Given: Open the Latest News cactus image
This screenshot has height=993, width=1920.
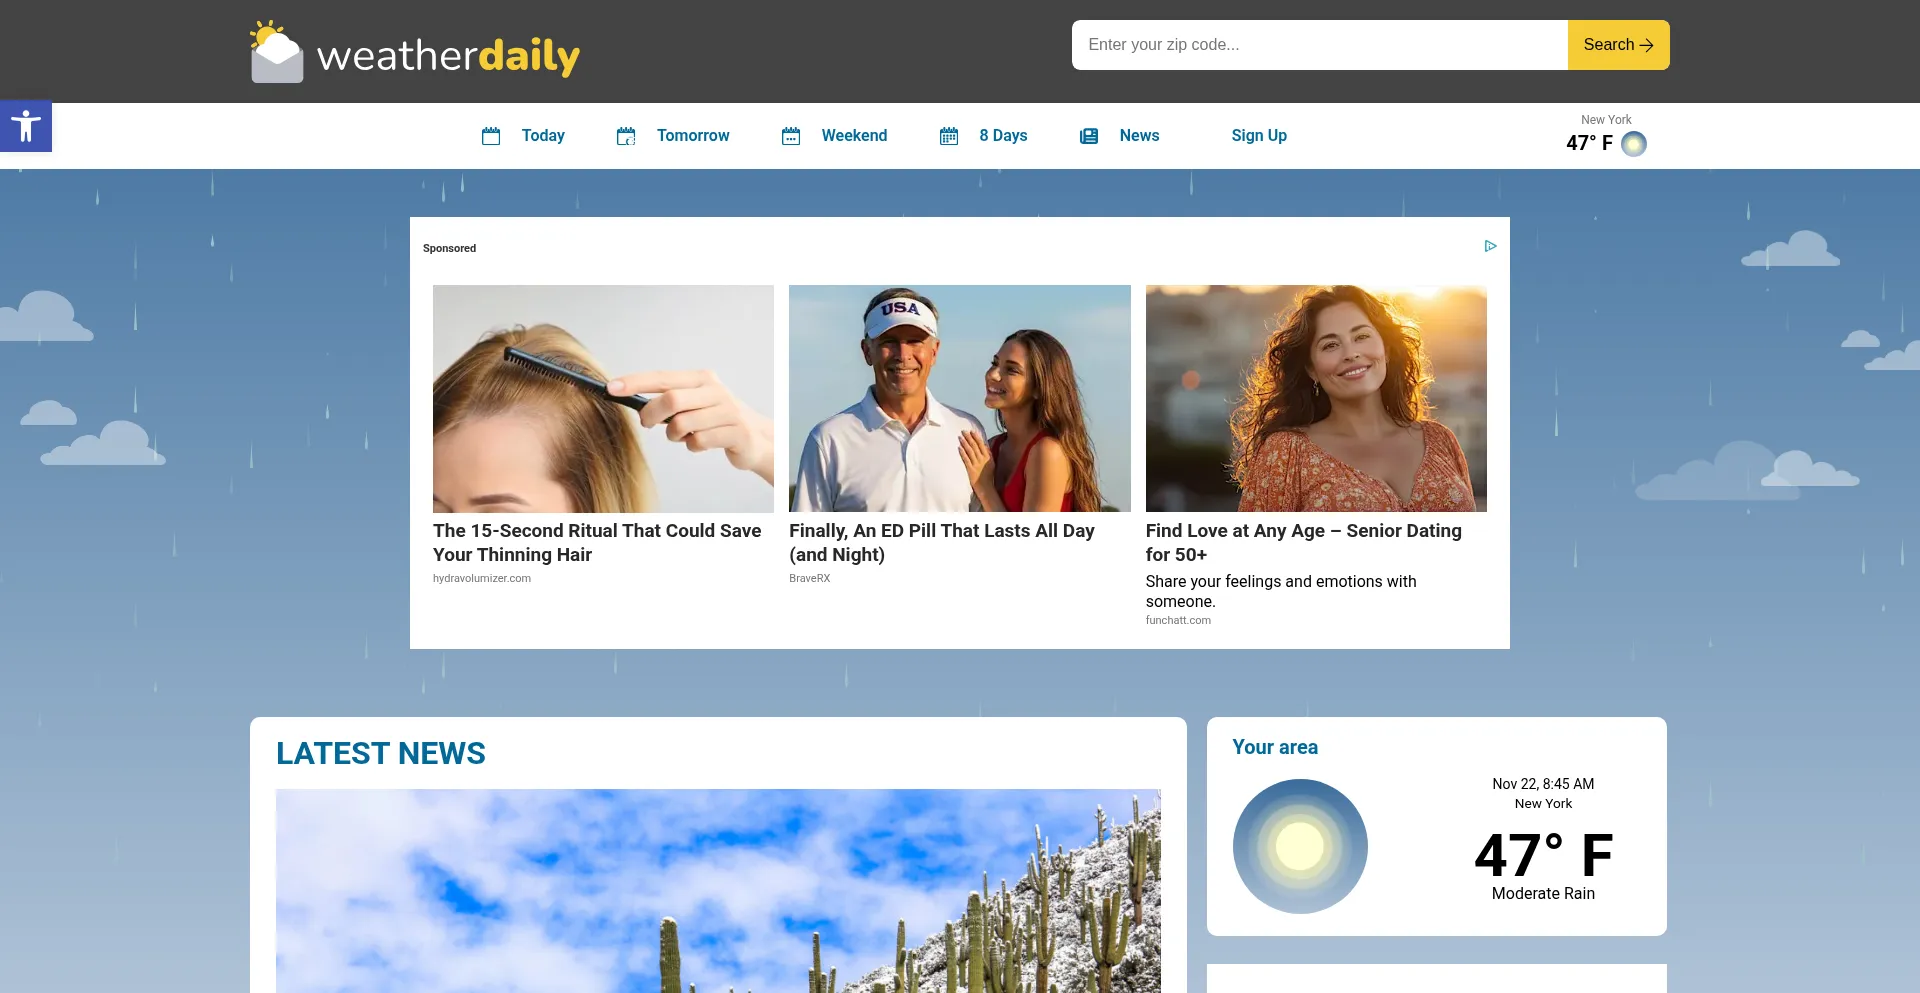Looking at the screenshot, I should (718, 890).
